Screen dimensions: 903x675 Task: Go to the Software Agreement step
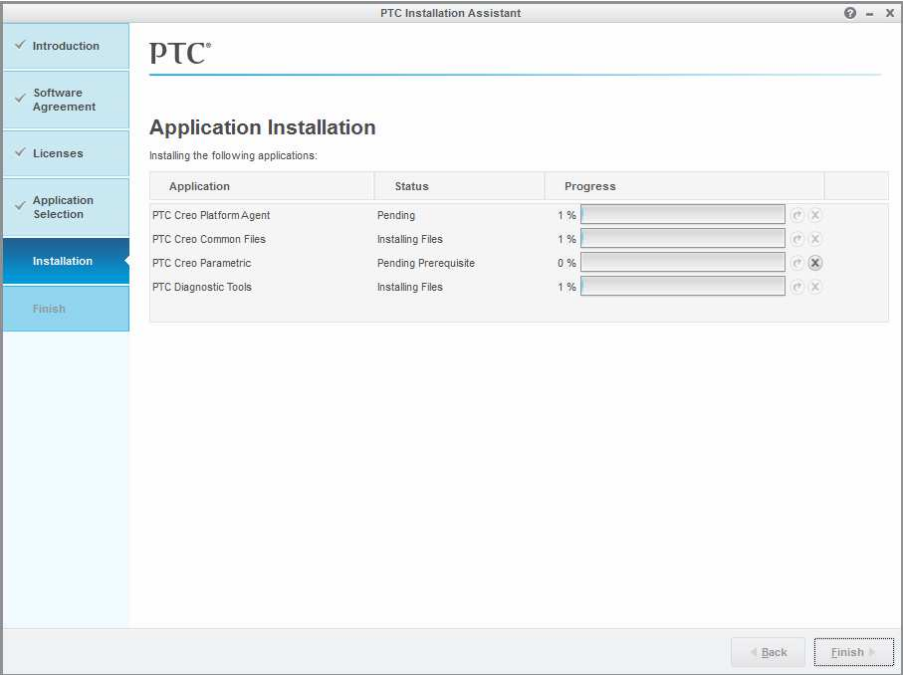pyautogui.click(x=66, y=100)
